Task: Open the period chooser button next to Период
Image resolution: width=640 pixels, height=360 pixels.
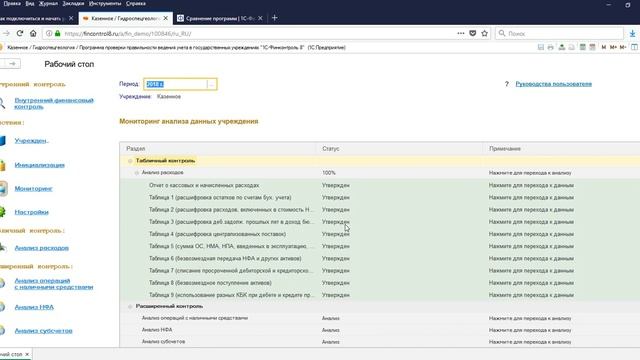Action: [211, 84]
